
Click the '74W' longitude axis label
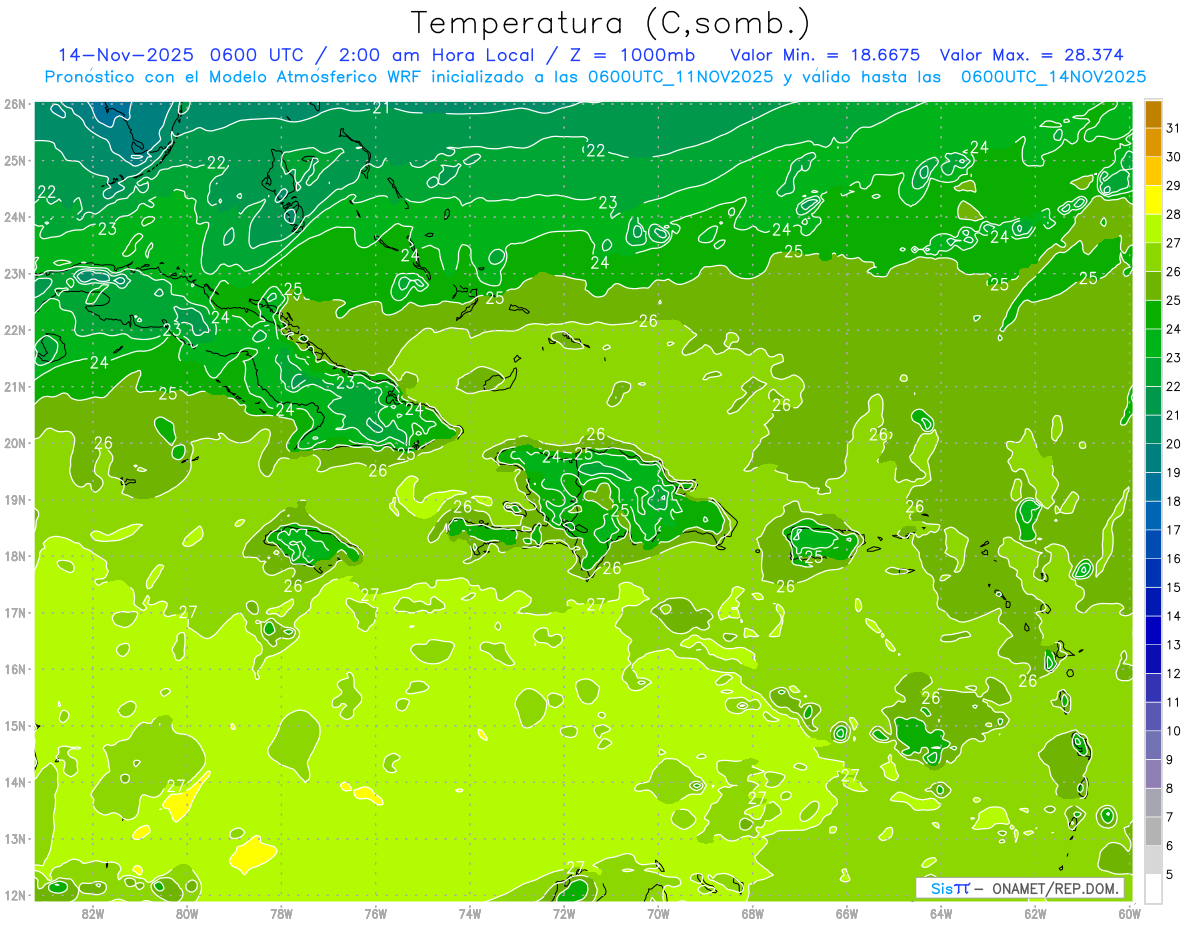click(x=469, y=913)
